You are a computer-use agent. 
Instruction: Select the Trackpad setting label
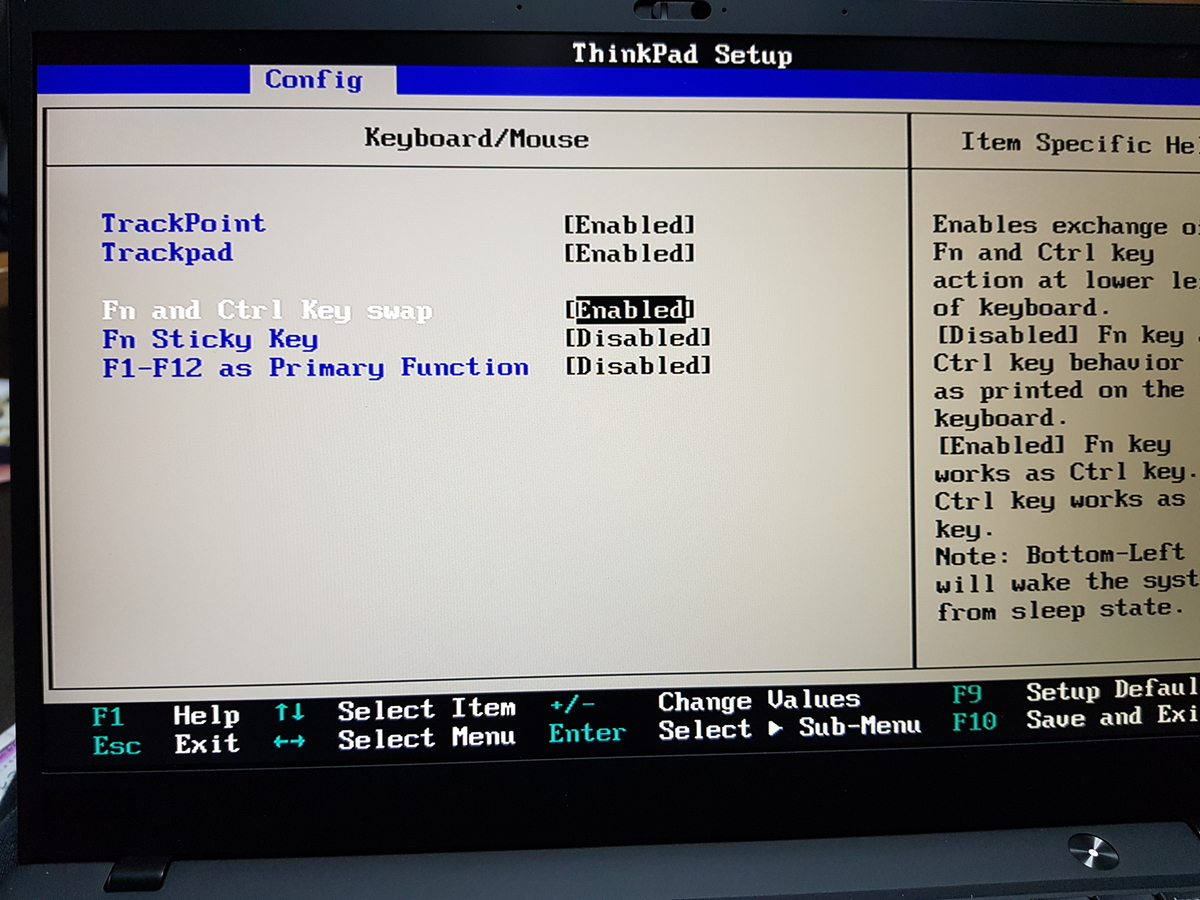167,252
